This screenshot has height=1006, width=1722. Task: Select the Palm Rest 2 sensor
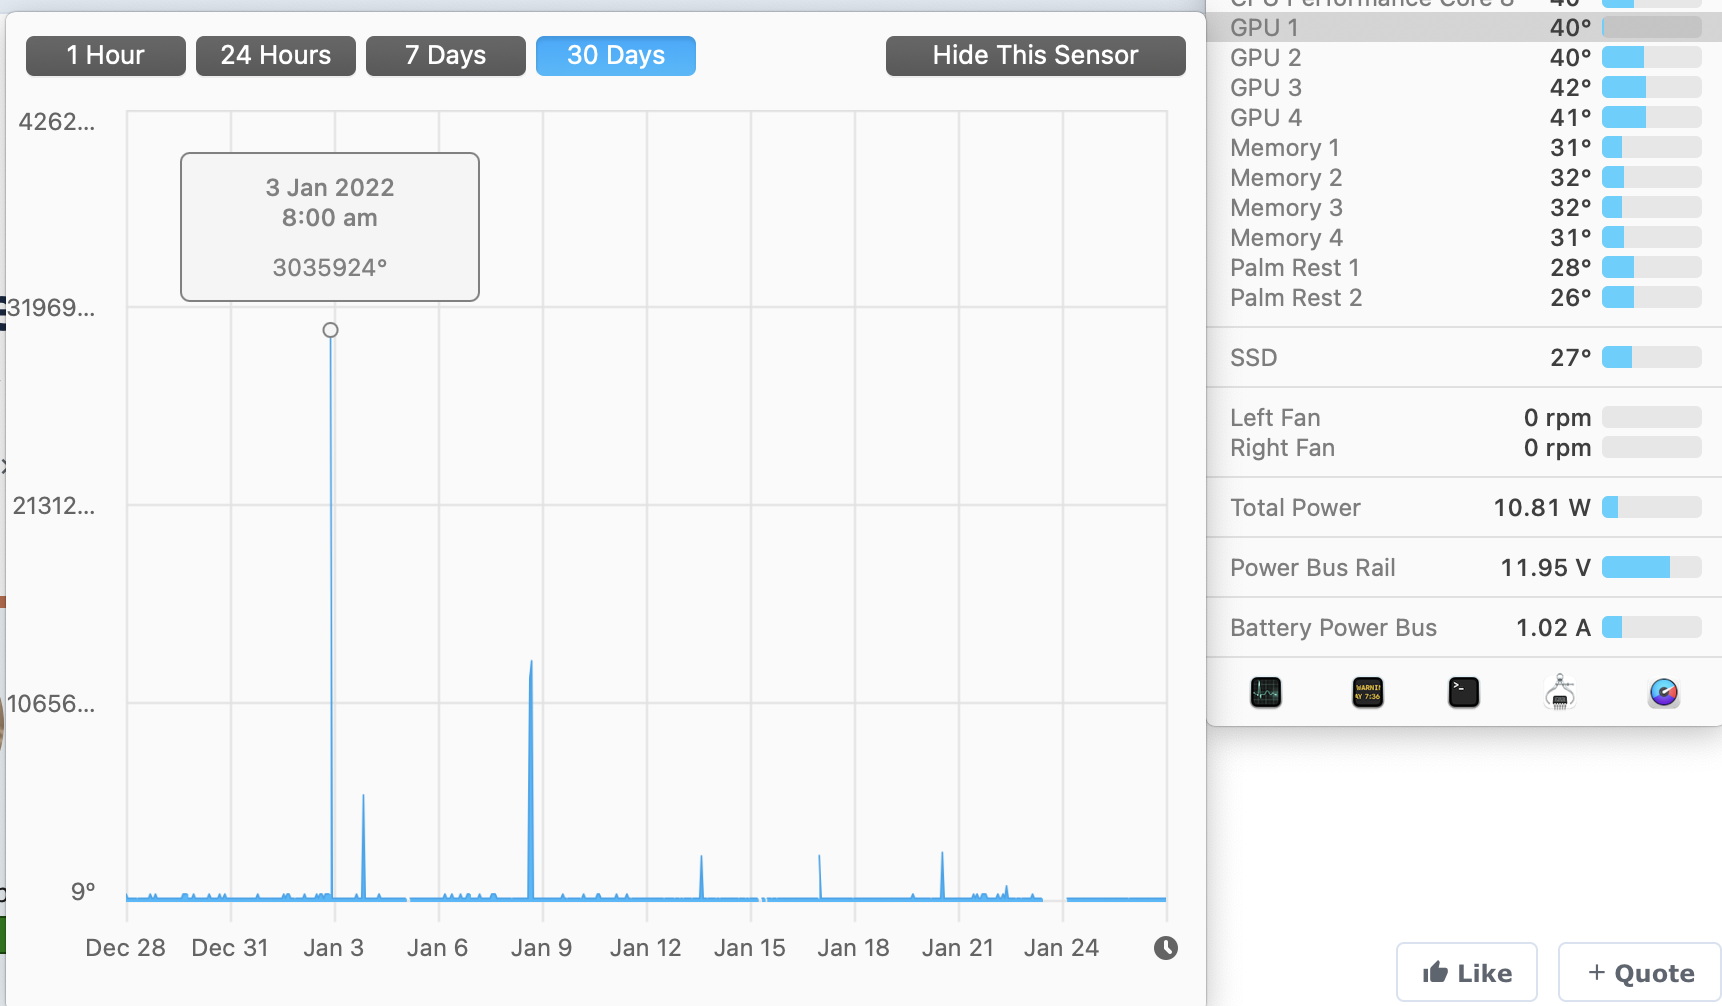click(x=1464, y=297)
